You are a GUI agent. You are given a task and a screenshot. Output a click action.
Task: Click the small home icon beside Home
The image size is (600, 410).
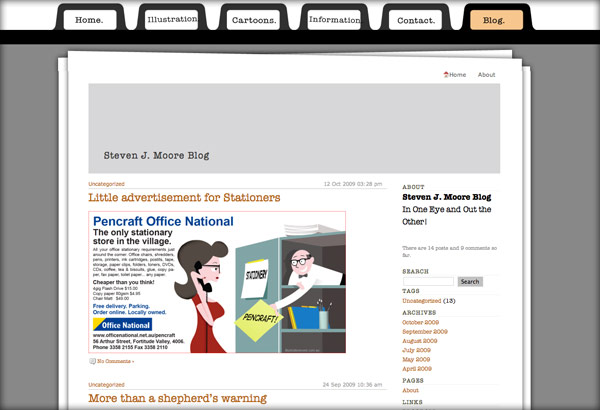click(x=446, y=74)
